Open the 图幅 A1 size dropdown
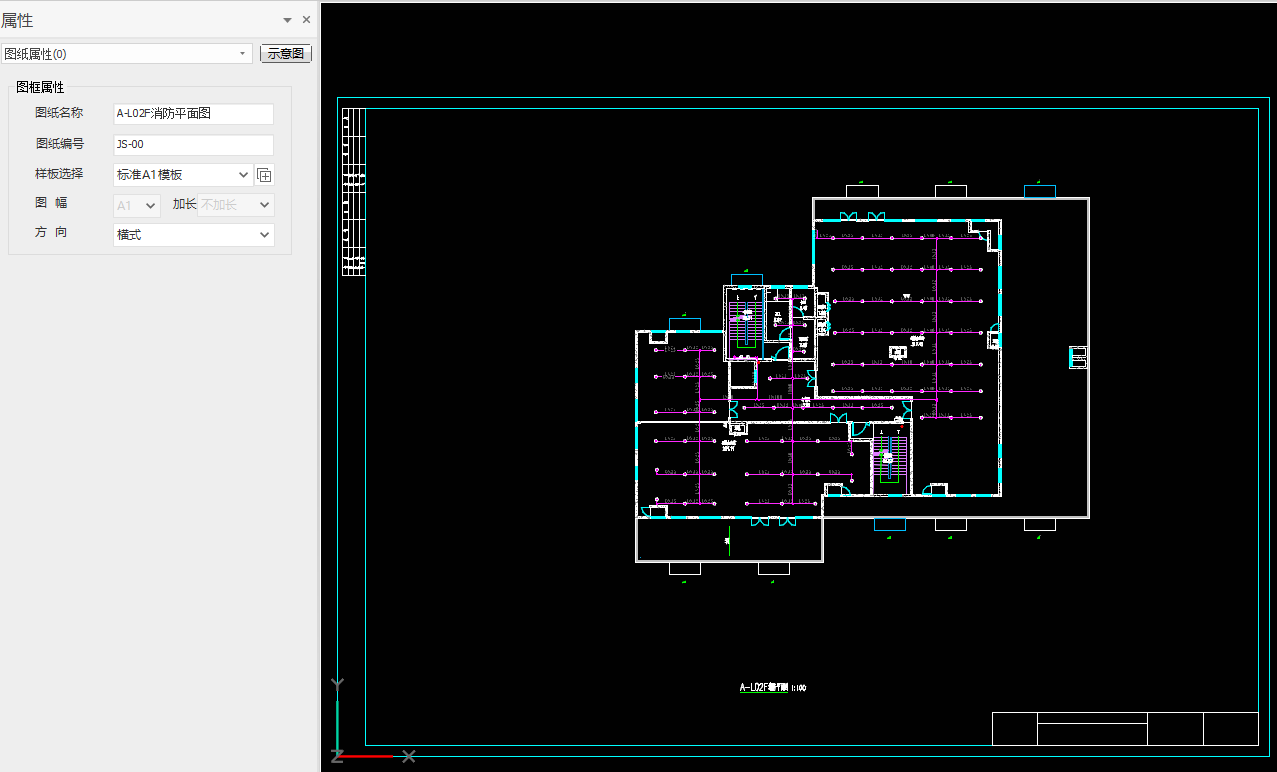This screenshot has height=772, width=1277. 137,205
